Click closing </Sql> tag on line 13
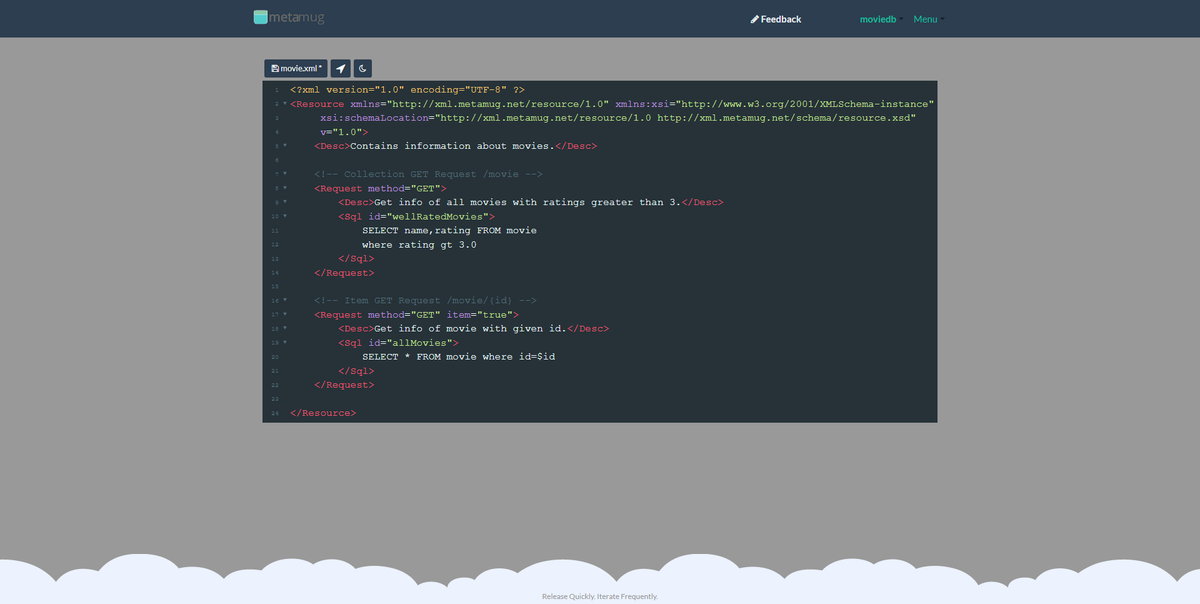The image size is (1200, 604). click(x=356, y=258)
